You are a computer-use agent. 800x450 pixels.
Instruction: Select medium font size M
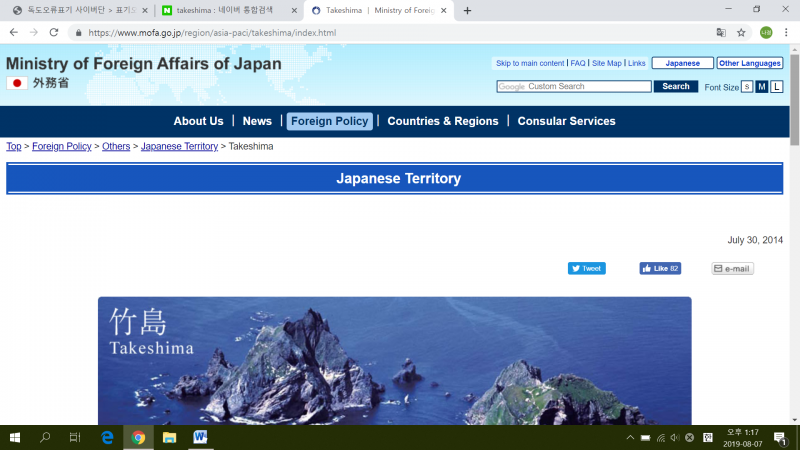(x=762, y=87)
